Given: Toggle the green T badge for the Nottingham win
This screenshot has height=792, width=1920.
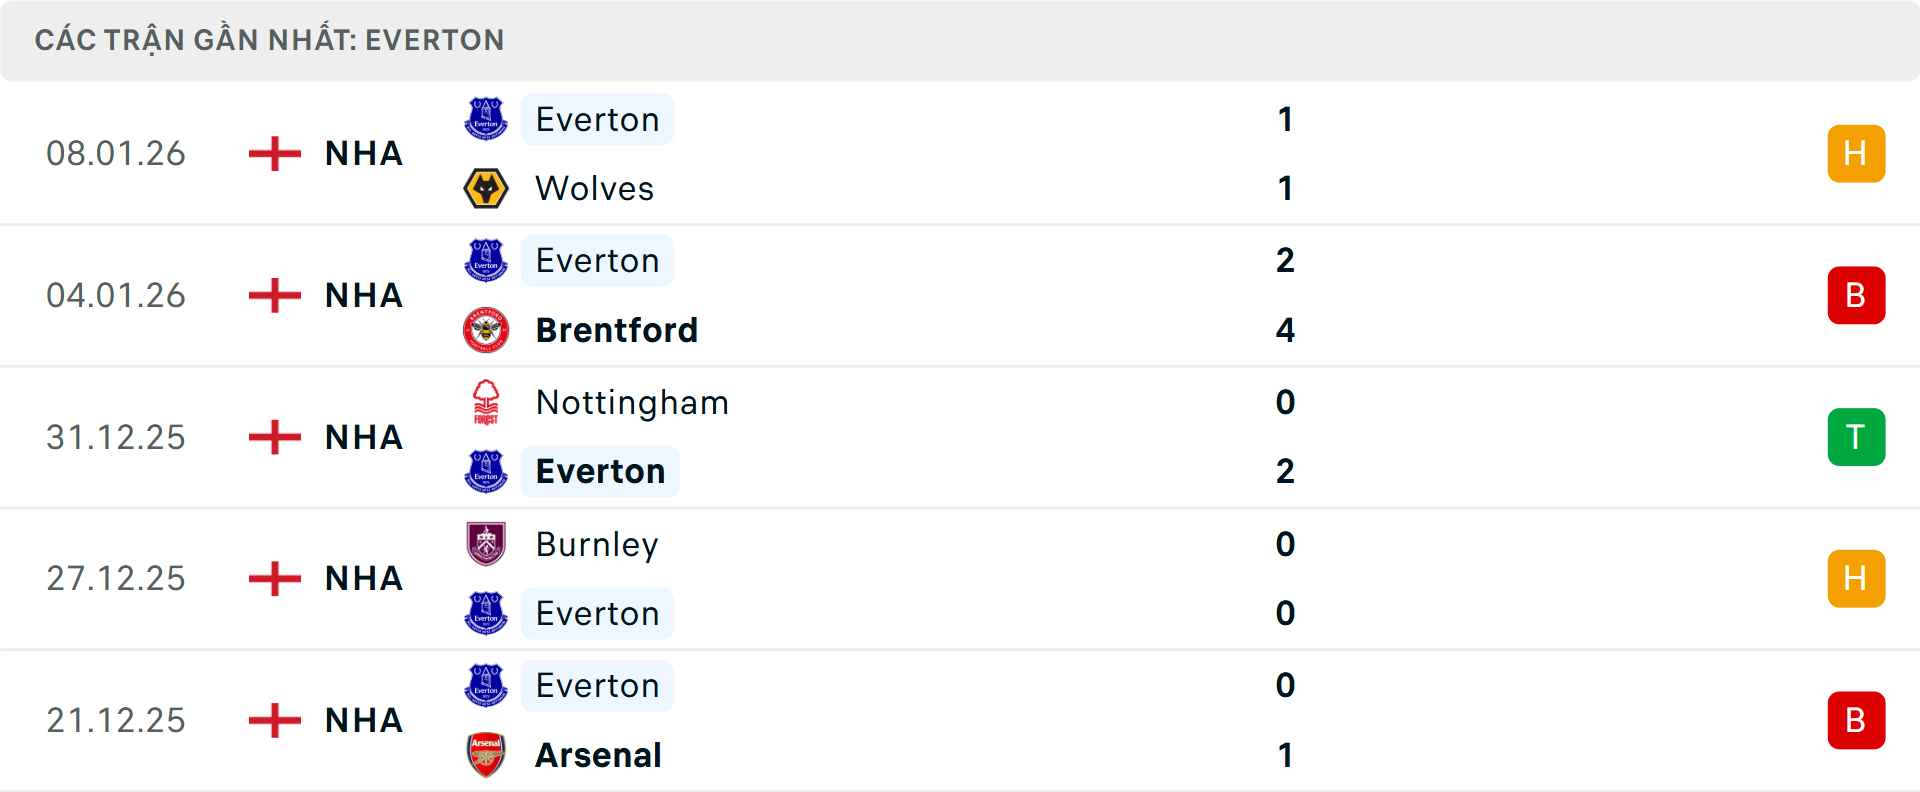Looking at the screenshot, I should point(1856,437).
